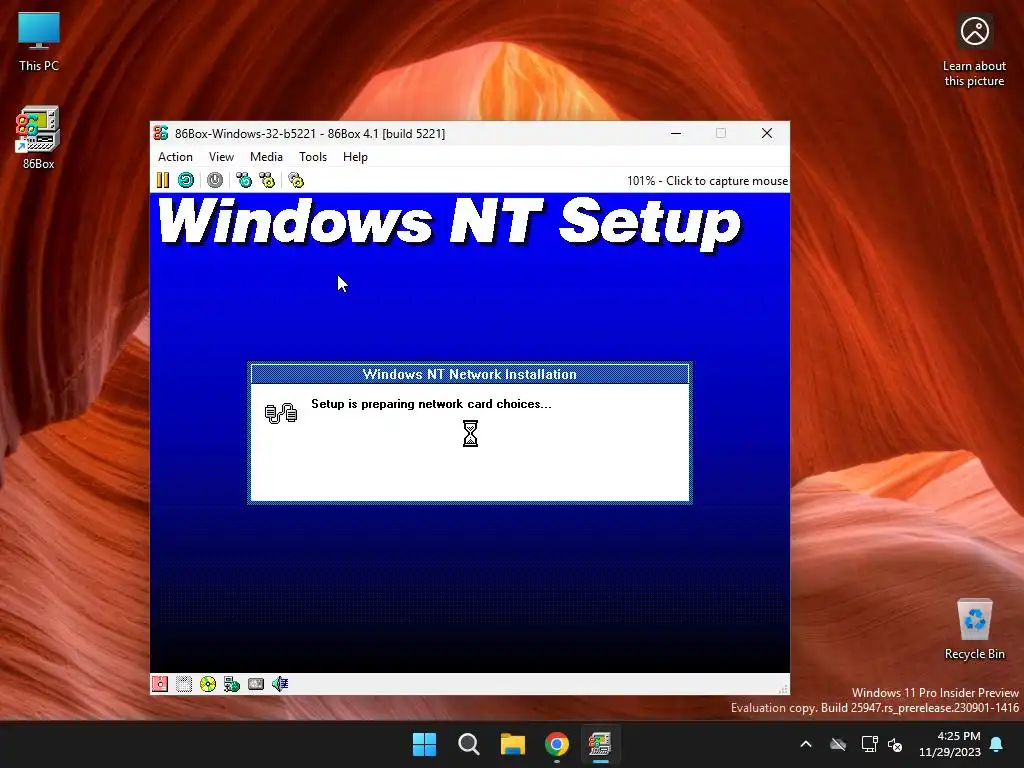1024x768 pixels.
Task: Expand the hidden tray icons chevron
Action: pyautogui.click(x=806, y=744)
